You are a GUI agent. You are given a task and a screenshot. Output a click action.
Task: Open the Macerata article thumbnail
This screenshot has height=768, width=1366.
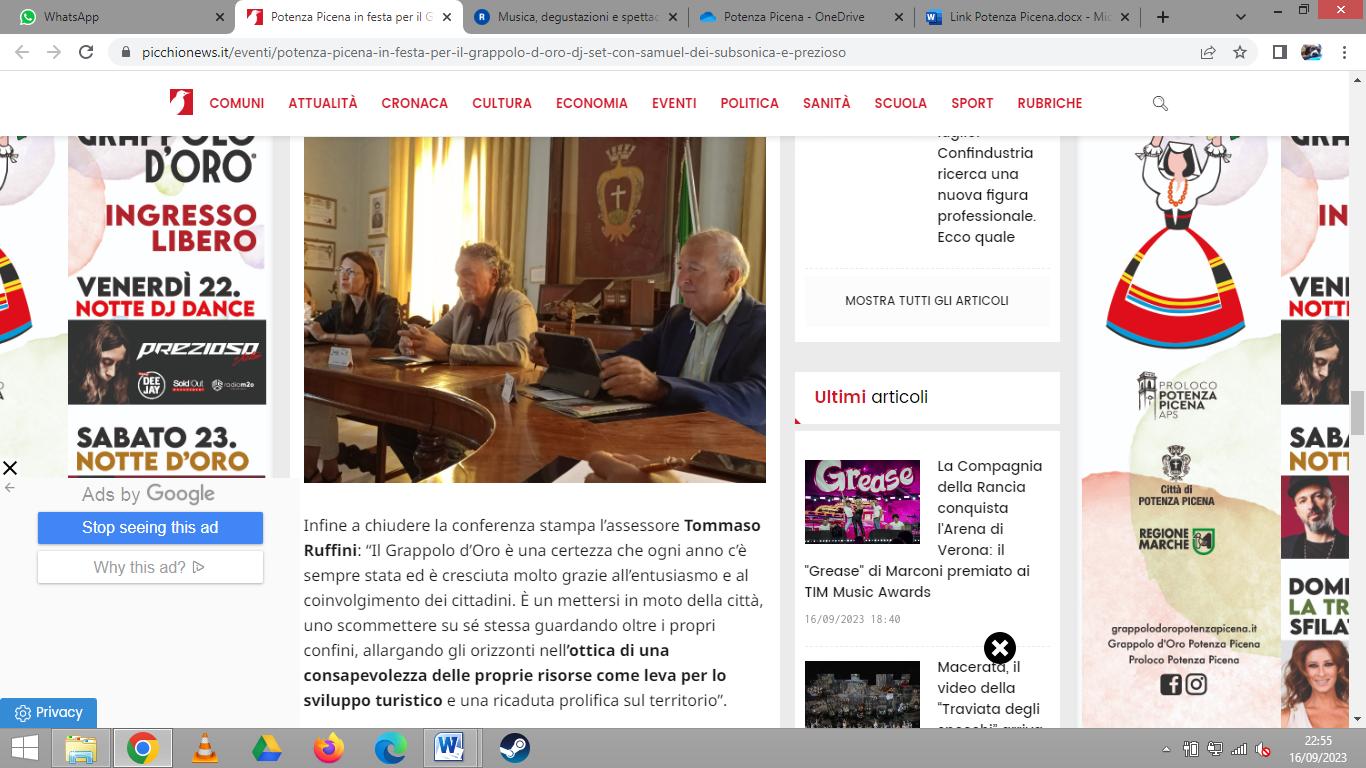(x=862, y=694)
